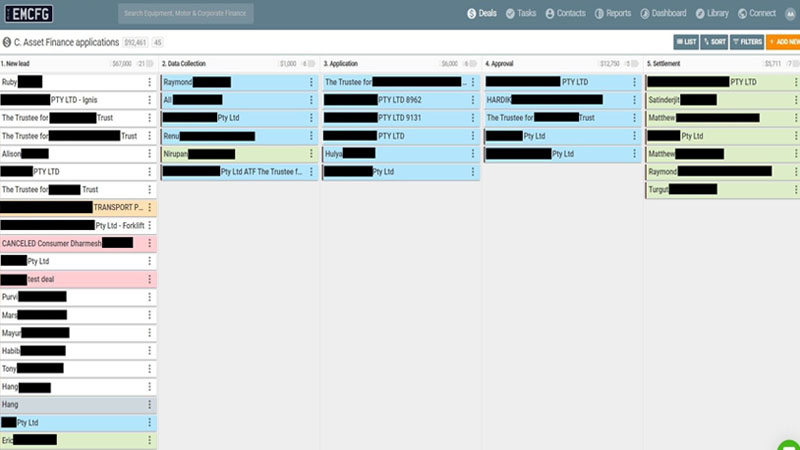This screenshot has width=800, height=450.
Task: Open the Filters button
Action: [x=747, y=42]
